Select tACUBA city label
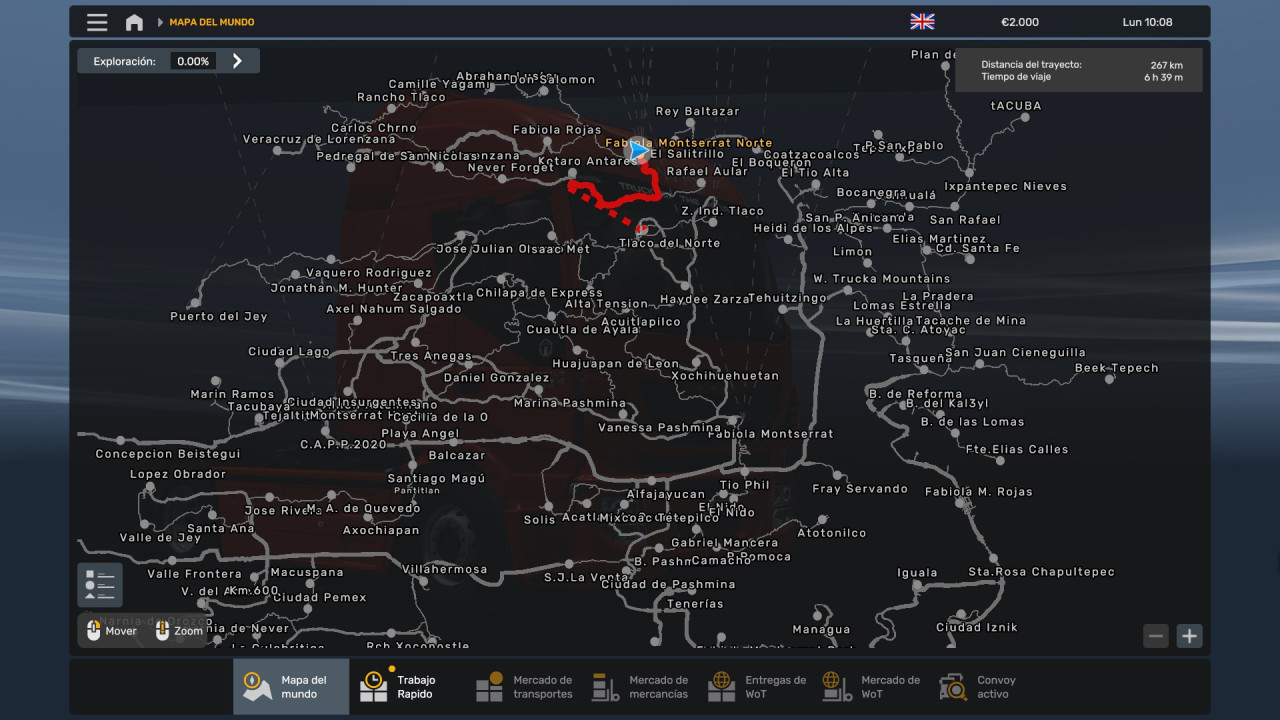Screen dimensions: 1280x720 pyautogui.click(x=1016, y=105)
